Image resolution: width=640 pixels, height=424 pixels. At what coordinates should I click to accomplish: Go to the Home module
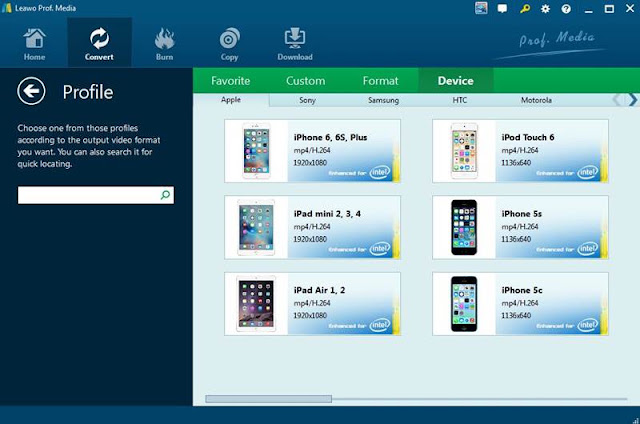(x=34, y=44)
